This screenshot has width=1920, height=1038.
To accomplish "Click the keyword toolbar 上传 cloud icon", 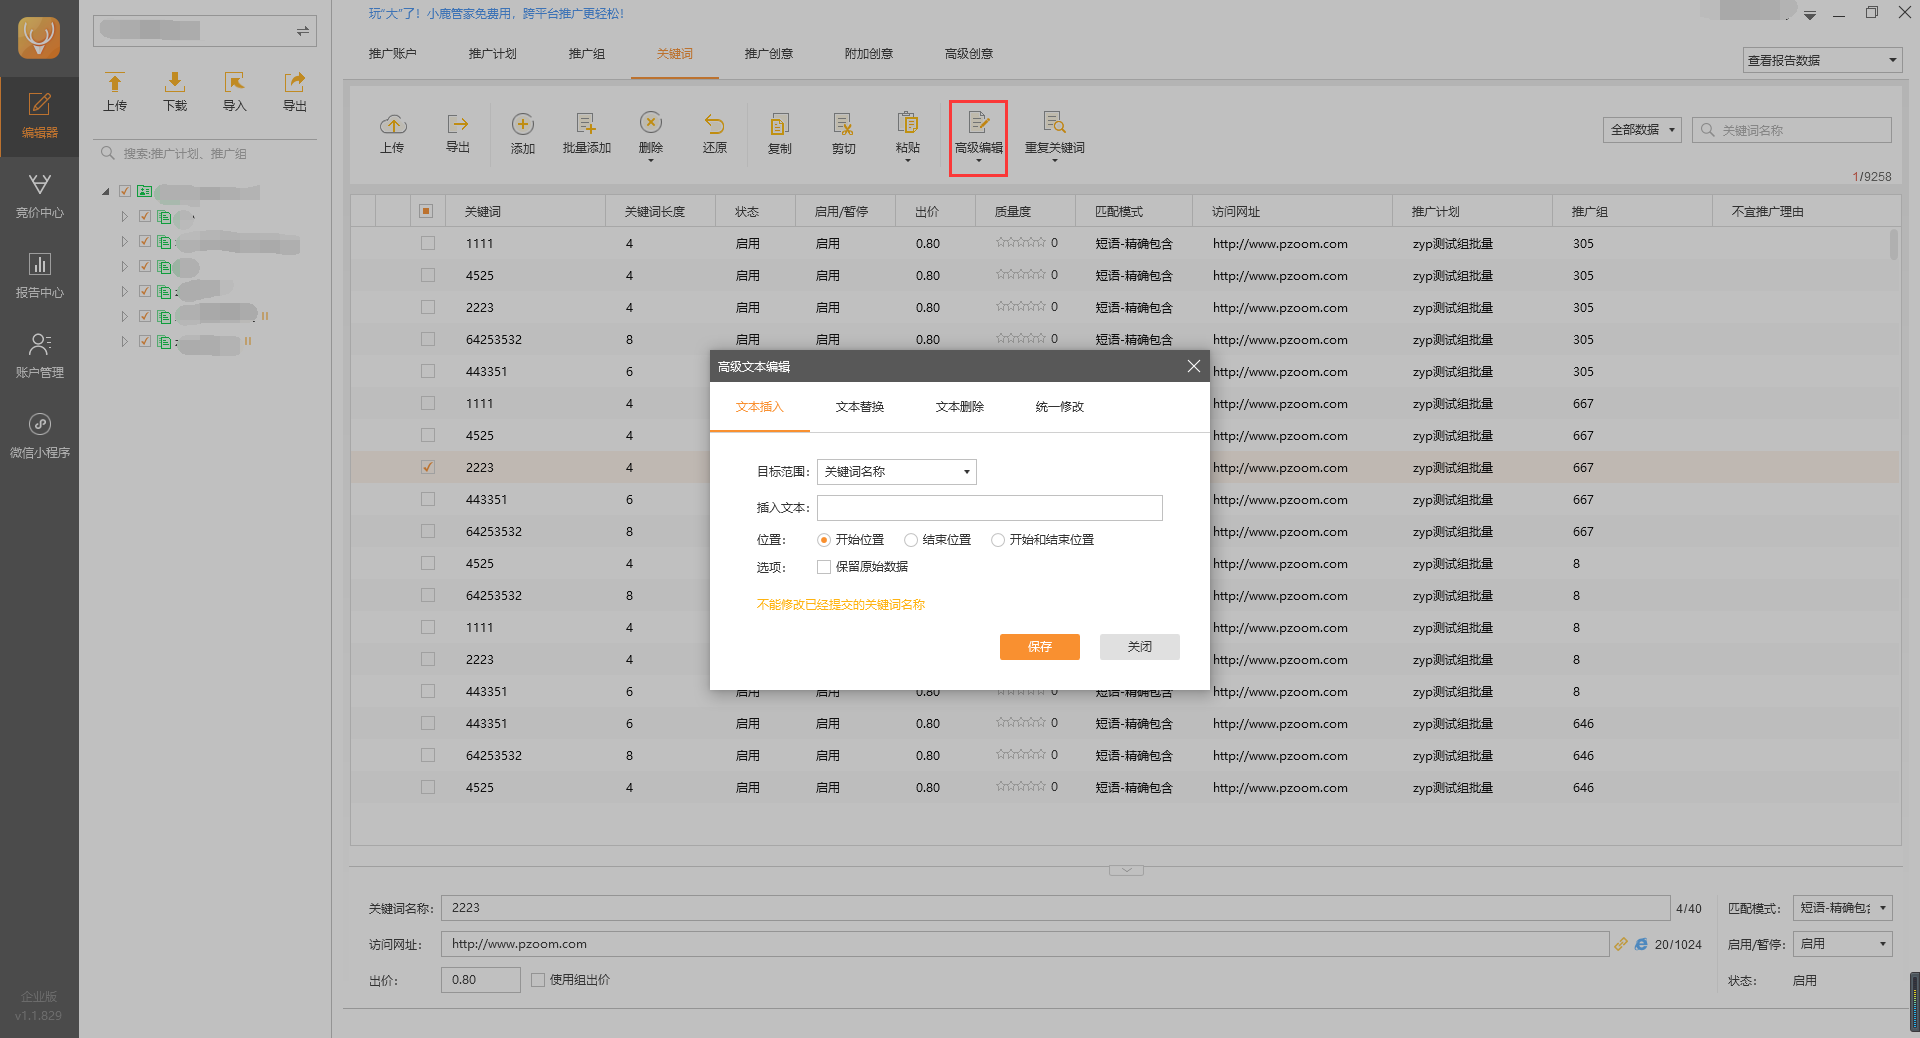I will (x=393, y=124).
